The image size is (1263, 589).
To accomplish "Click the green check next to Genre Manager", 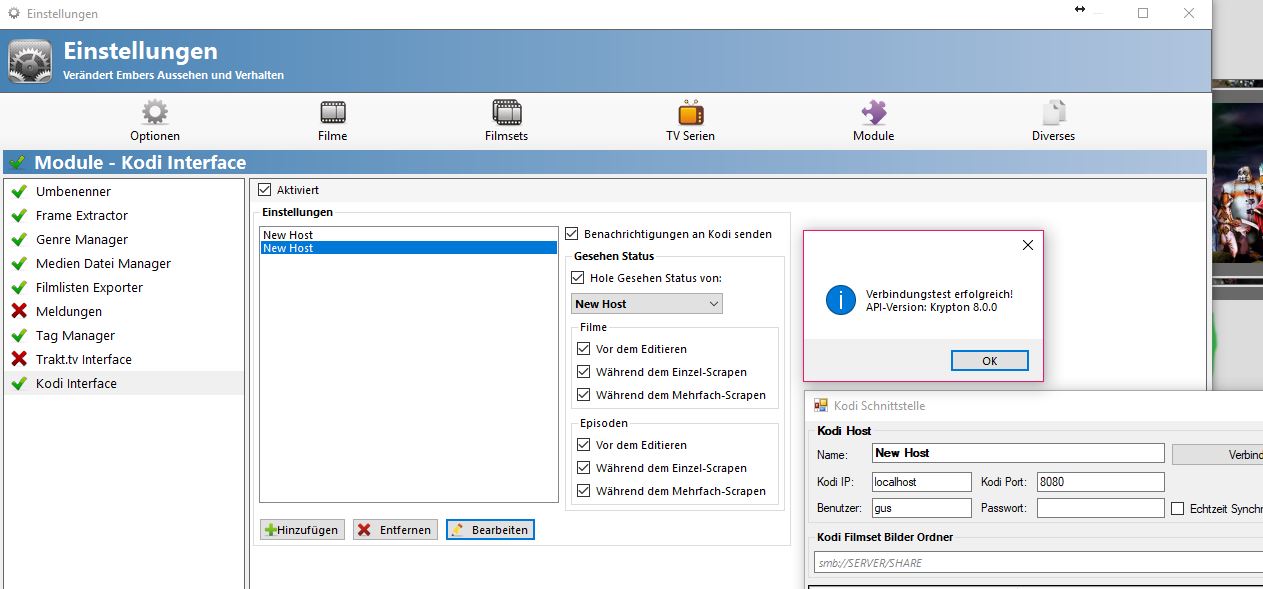I will coord(19,239).
